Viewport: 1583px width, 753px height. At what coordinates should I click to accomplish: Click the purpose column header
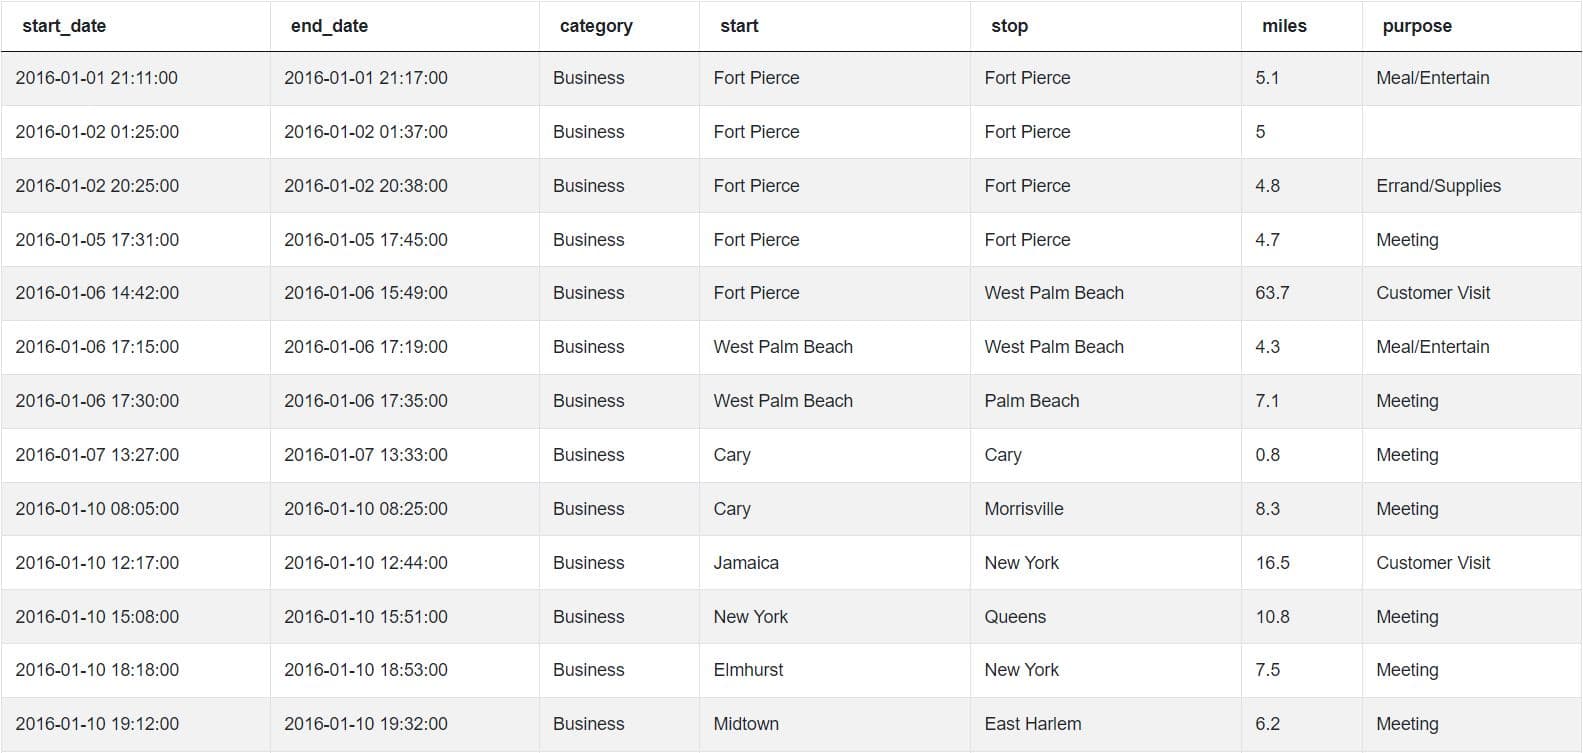(1417, 26)
